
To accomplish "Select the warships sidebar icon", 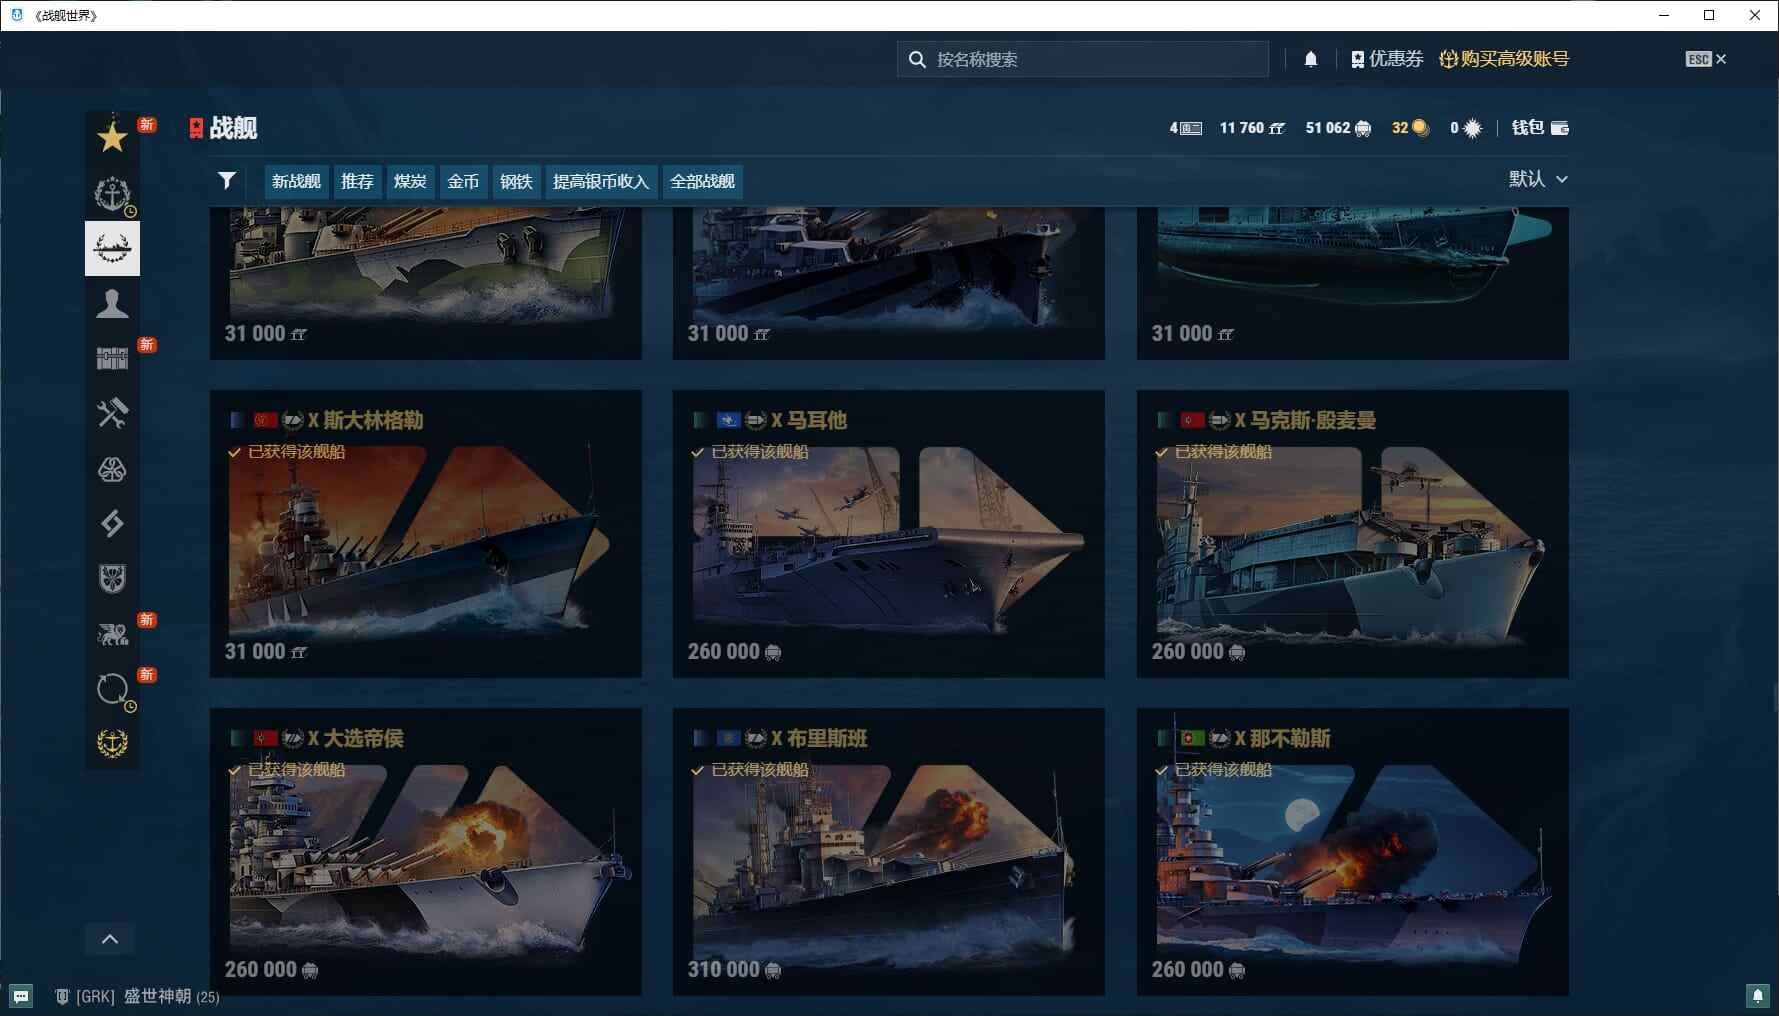I will click(112, 248).
